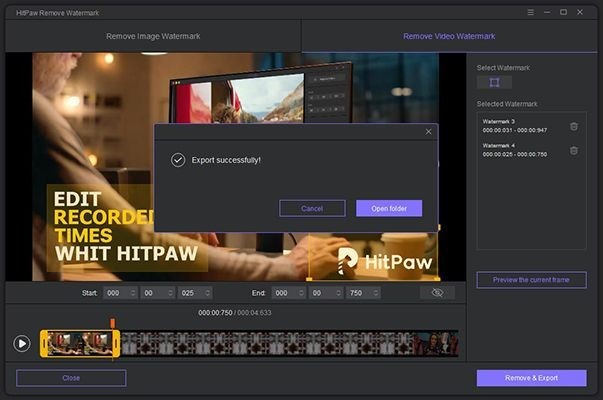Adjust the Start hours stepper arrows
Viewport: 603px width, 400px height.
click(133, 293)
